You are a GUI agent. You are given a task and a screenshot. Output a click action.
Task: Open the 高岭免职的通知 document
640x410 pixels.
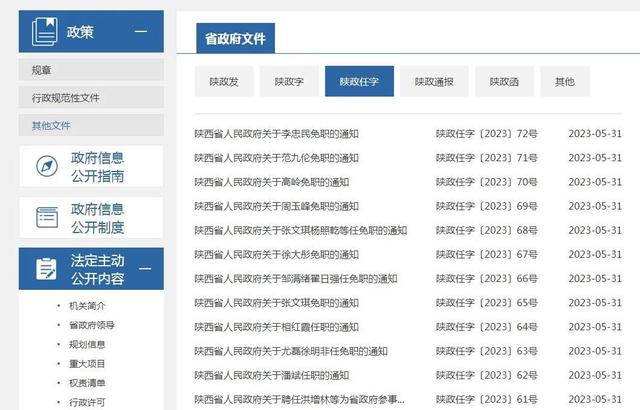271,182
